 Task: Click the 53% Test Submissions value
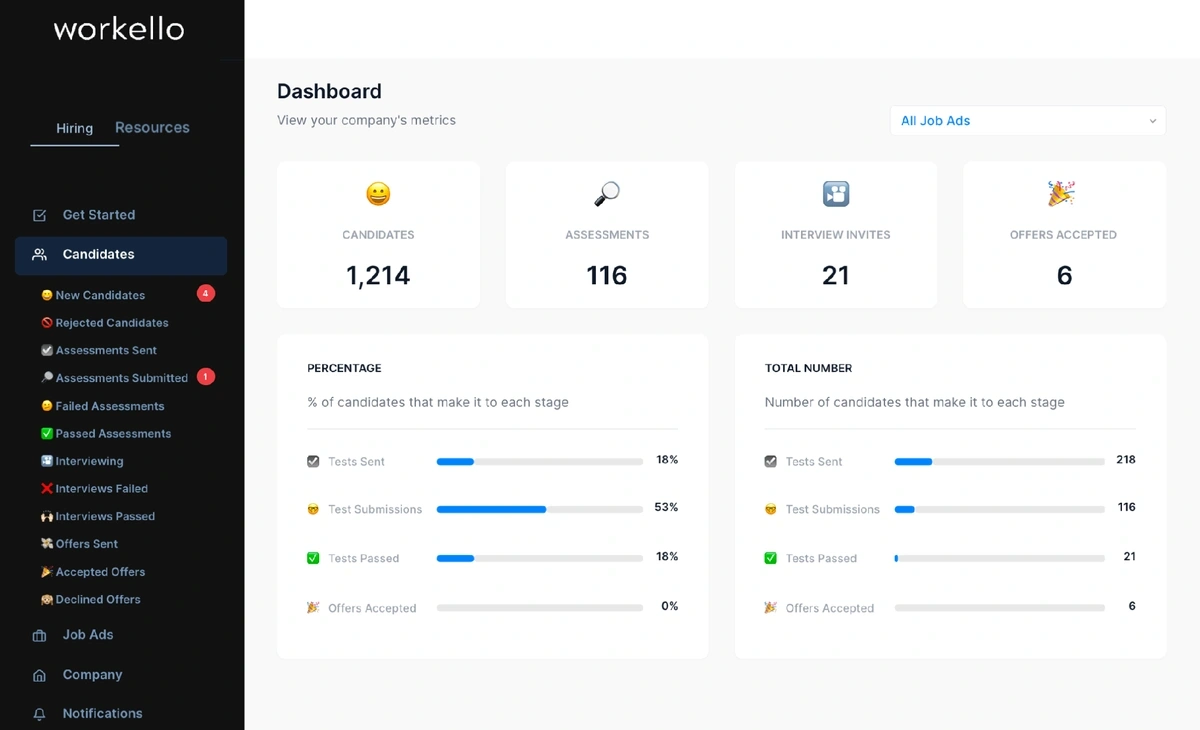pyautogui.click(x=666, y=508)
